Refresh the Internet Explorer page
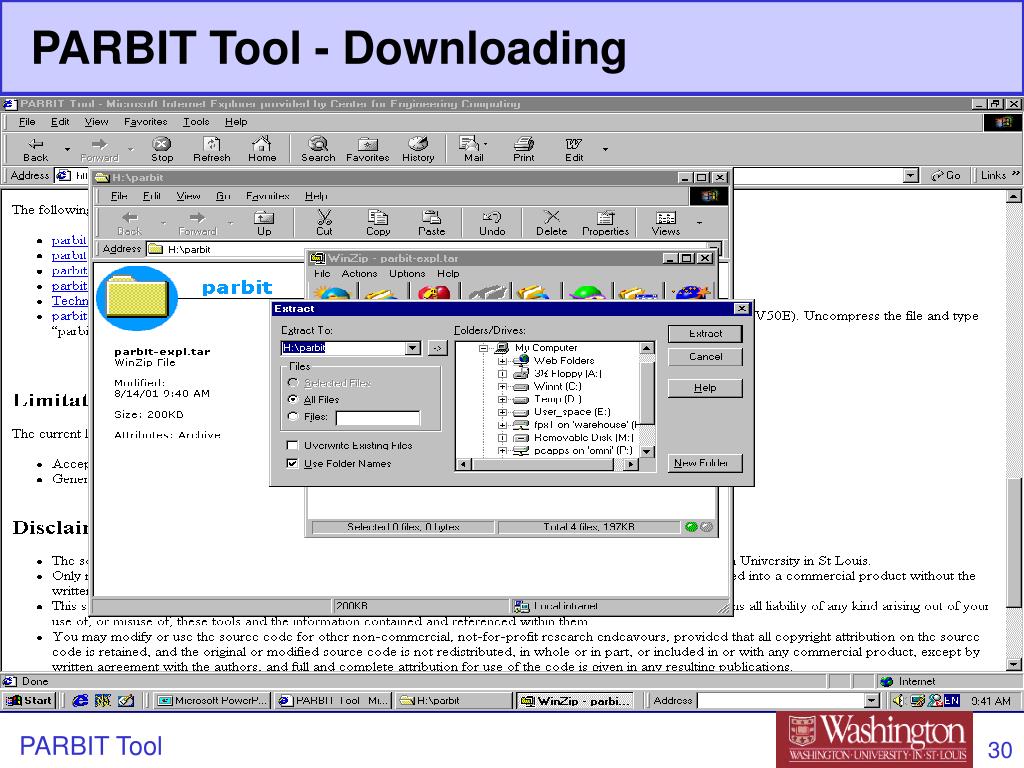 (212, 150)
